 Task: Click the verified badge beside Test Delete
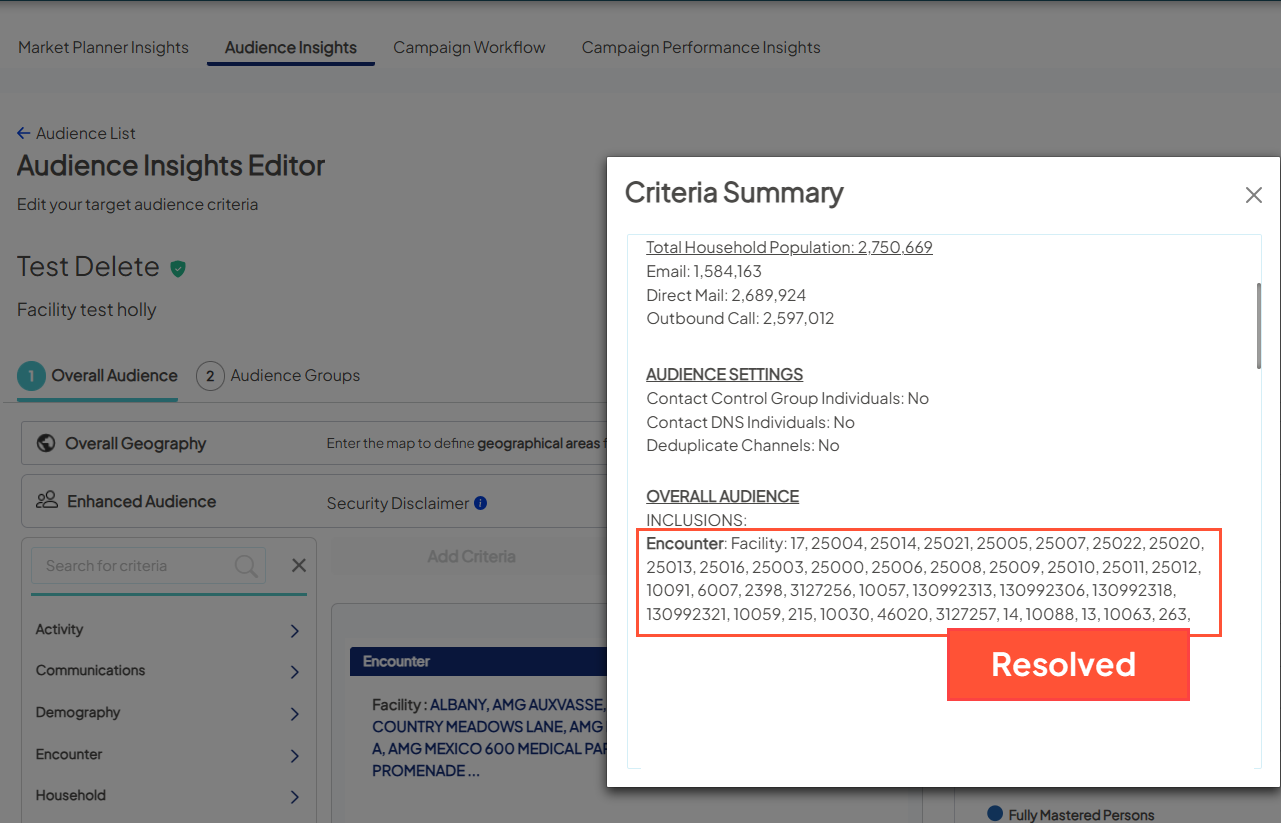[x=179, y=268]
